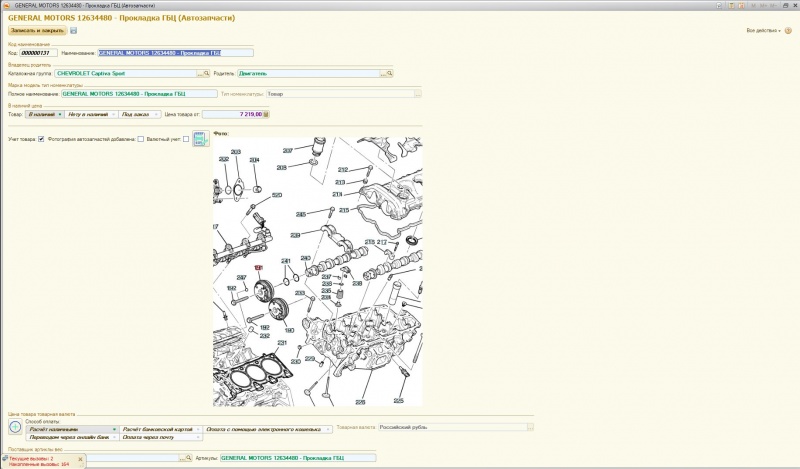Select the Нету в наличии option
The height and width of the screenshot is (469, 800).
[x=92, y=114]
